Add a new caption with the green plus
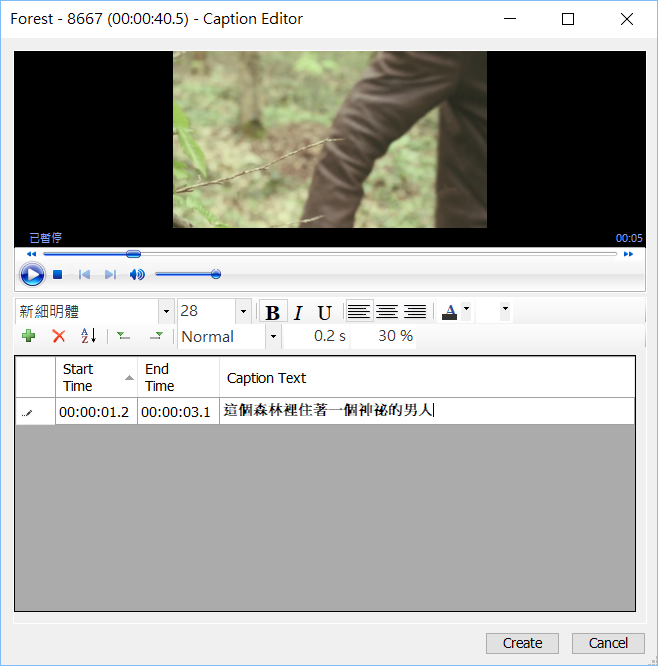Screen dimensions: 658x666 tap(28, 336)
